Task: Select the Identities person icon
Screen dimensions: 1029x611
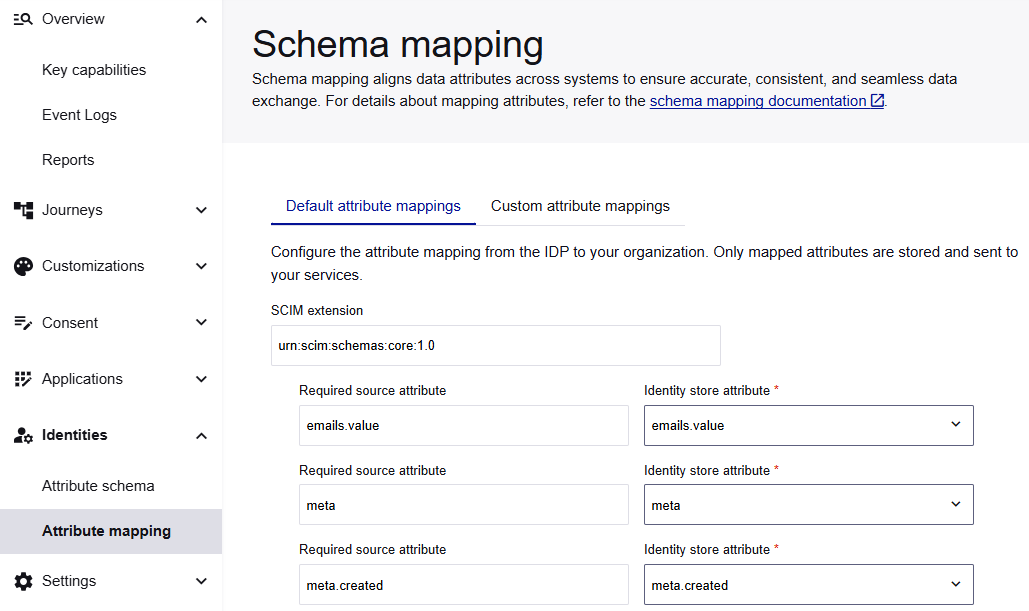Action: click(x=23, y=434)
